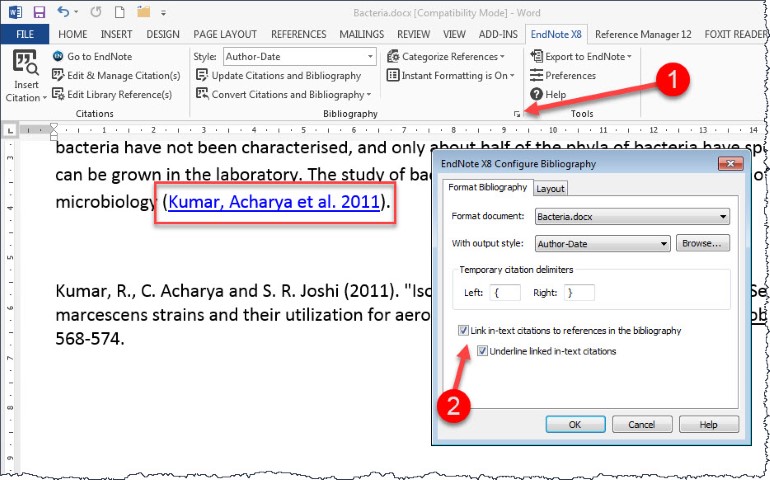
Task: Open the With output style dropdown
Action: tap(603, 244)
